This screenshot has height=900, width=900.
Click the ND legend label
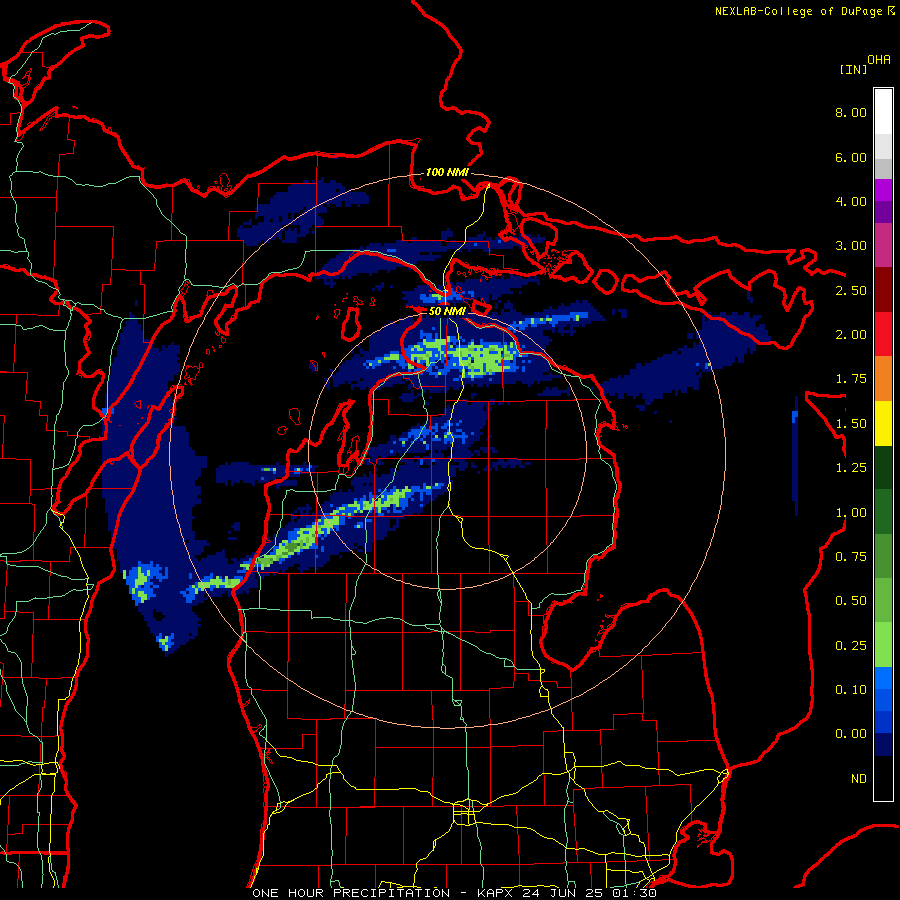pos(859,779)
